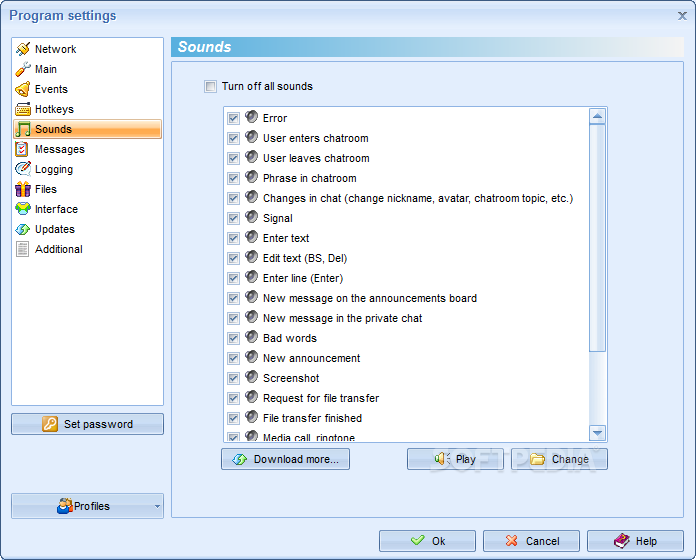696x560 pixels.
Task: Click the speaker icon beside Error
Action: tap(252, 117)
